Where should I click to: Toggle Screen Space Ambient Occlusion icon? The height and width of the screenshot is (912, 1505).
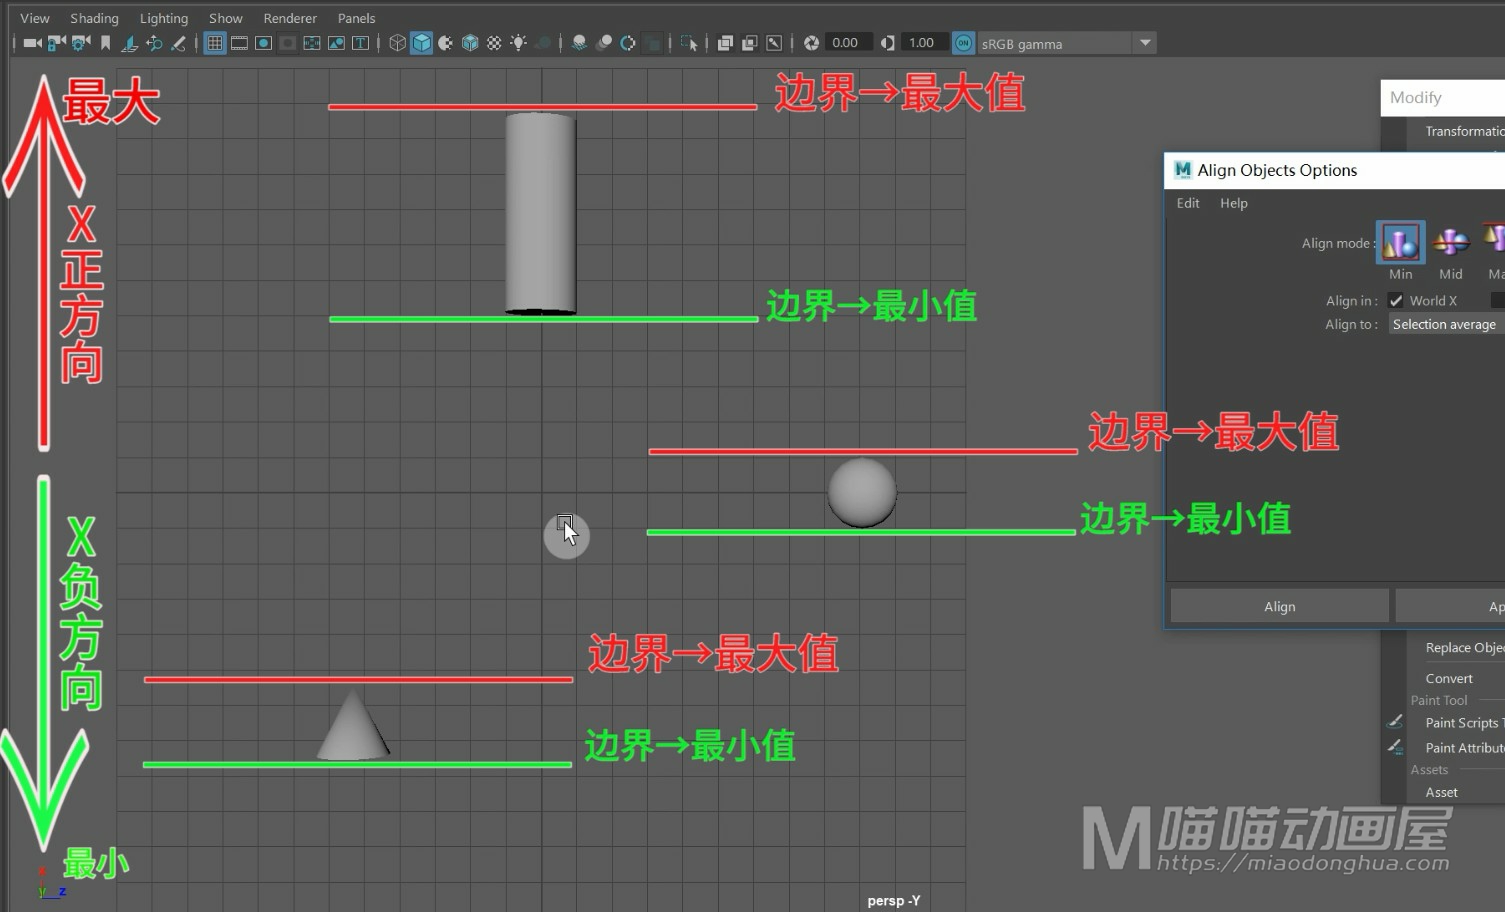(579, 43)
